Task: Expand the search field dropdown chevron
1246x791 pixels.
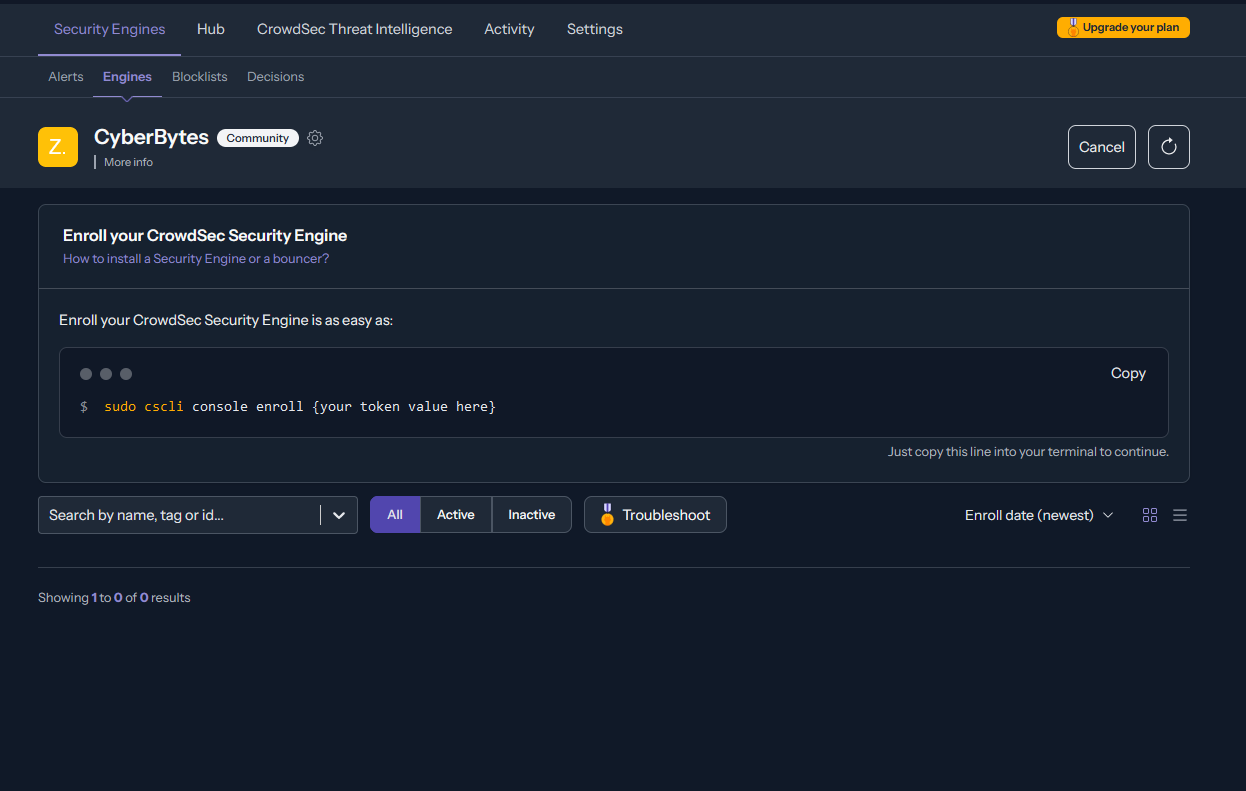Action: pyautogui.click(x=339, y=515)
